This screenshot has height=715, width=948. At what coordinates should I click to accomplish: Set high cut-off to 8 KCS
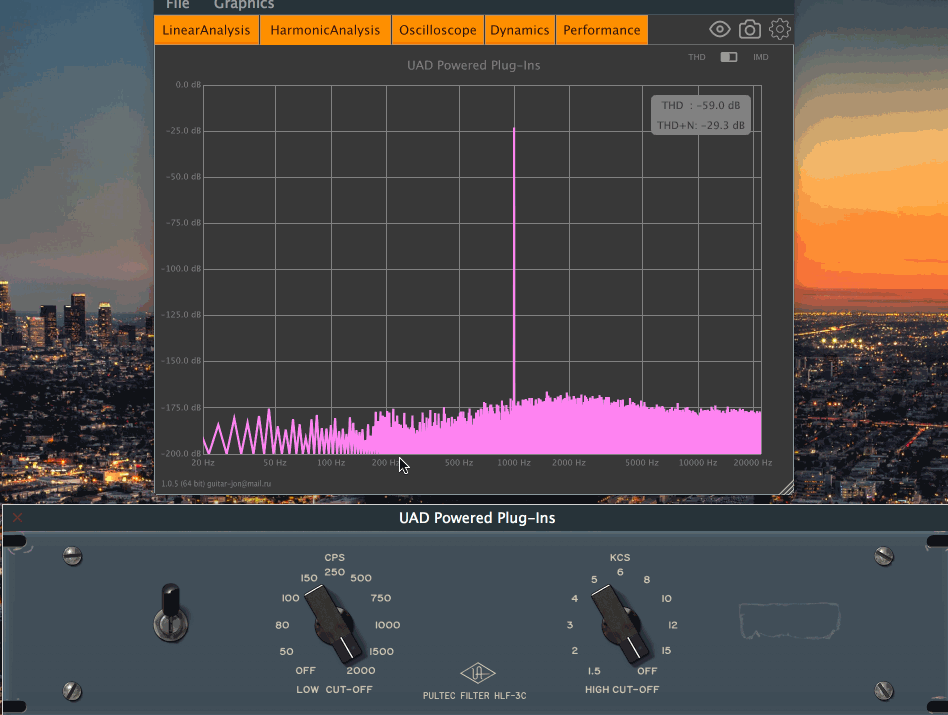pos(646,580)
